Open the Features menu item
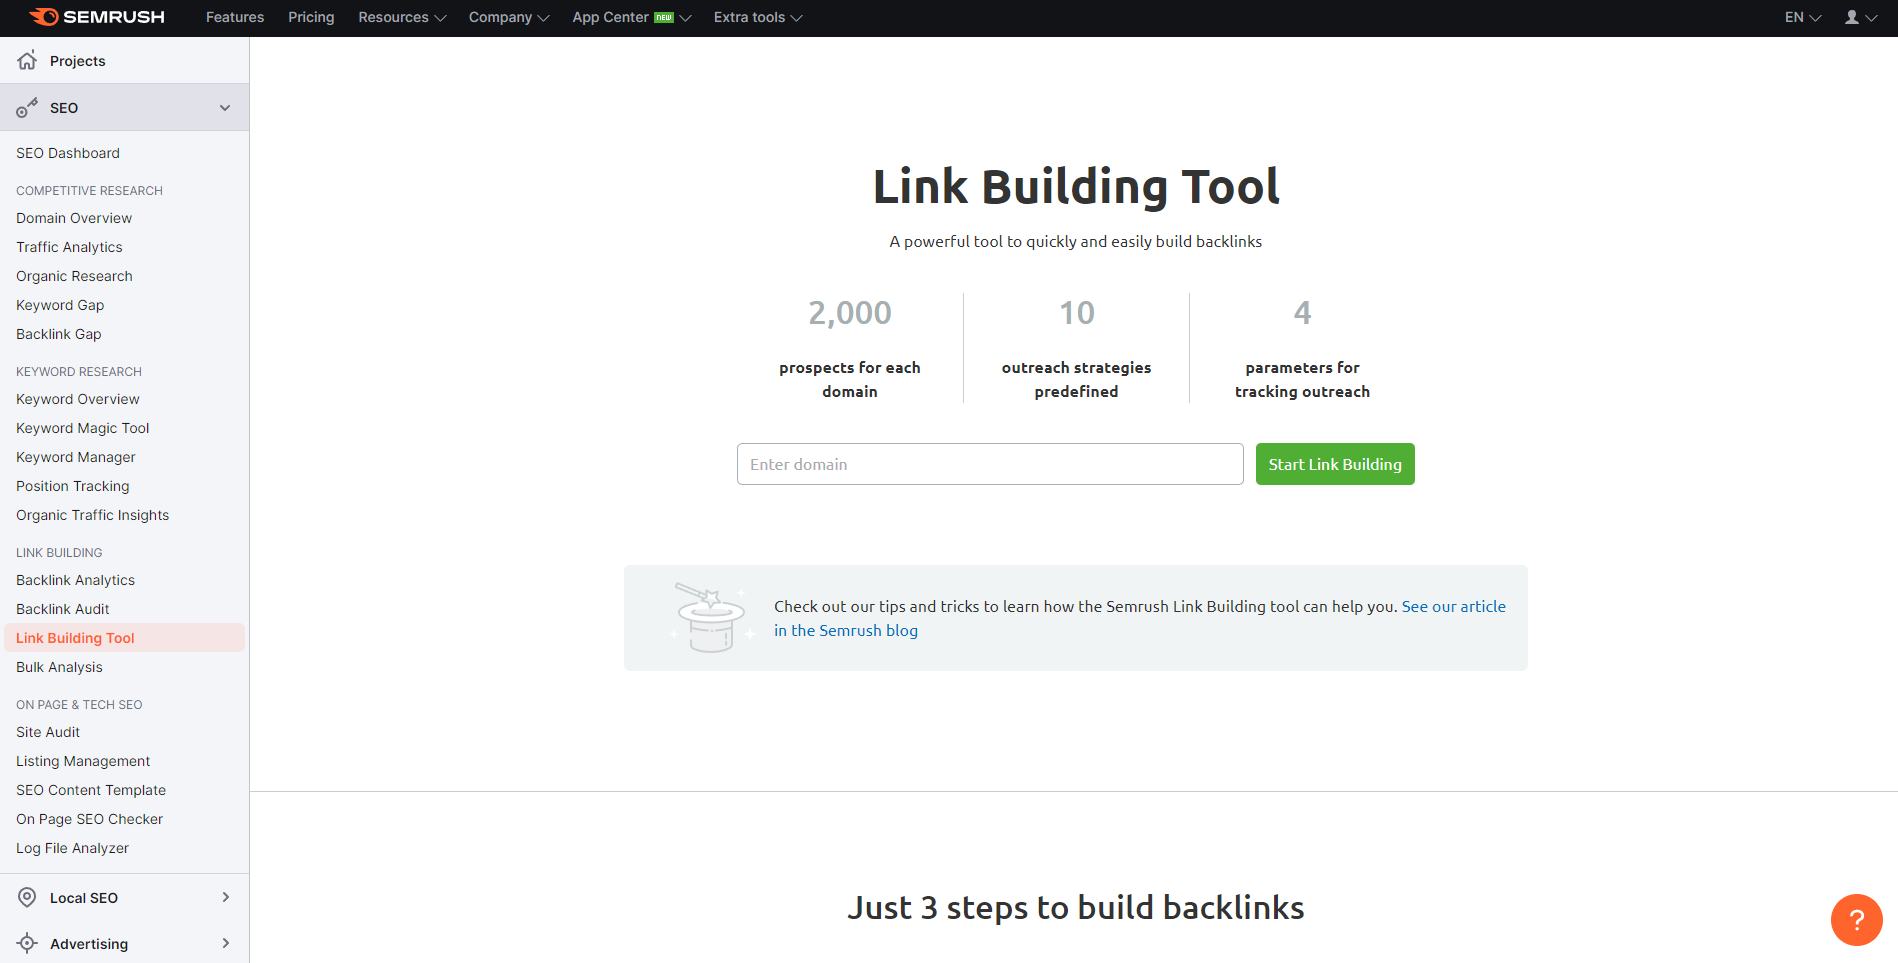This screenshot has width=1898, height=963. coord(235,17)
